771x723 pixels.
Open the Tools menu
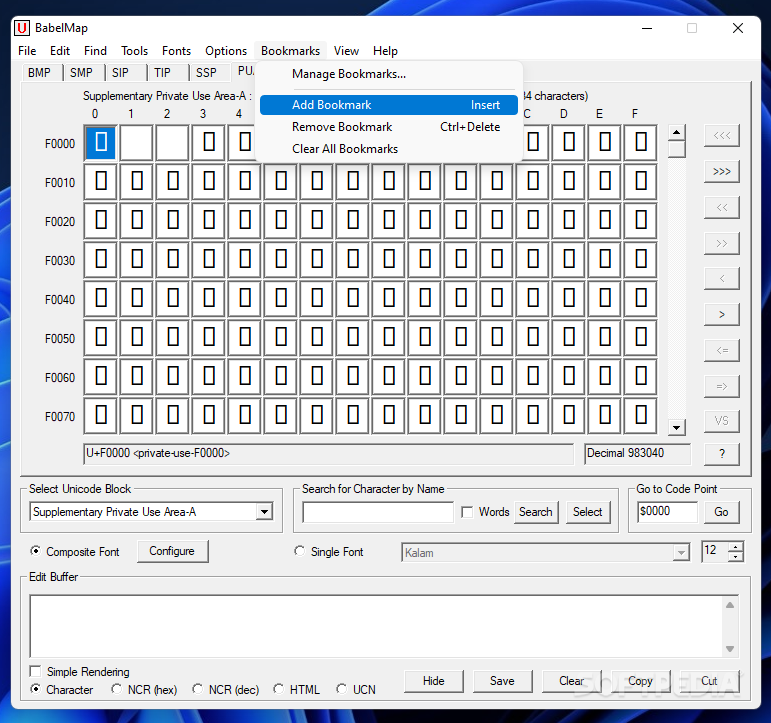134,51
